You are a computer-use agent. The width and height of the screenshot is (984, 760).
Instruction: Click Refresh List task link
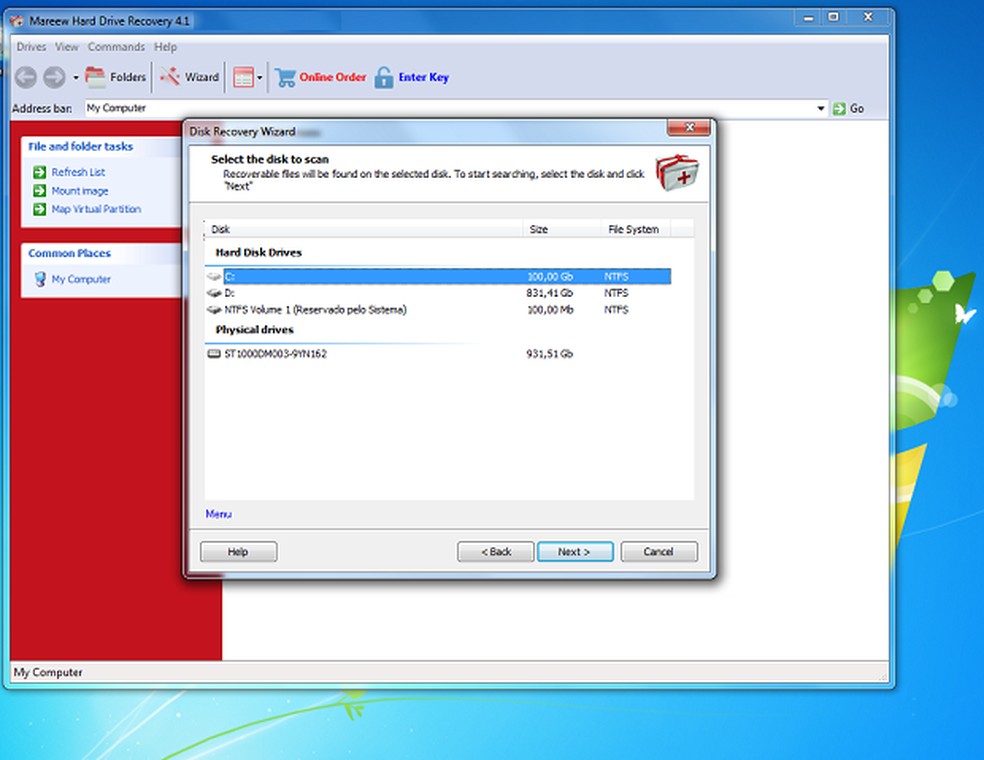point(78,172)
